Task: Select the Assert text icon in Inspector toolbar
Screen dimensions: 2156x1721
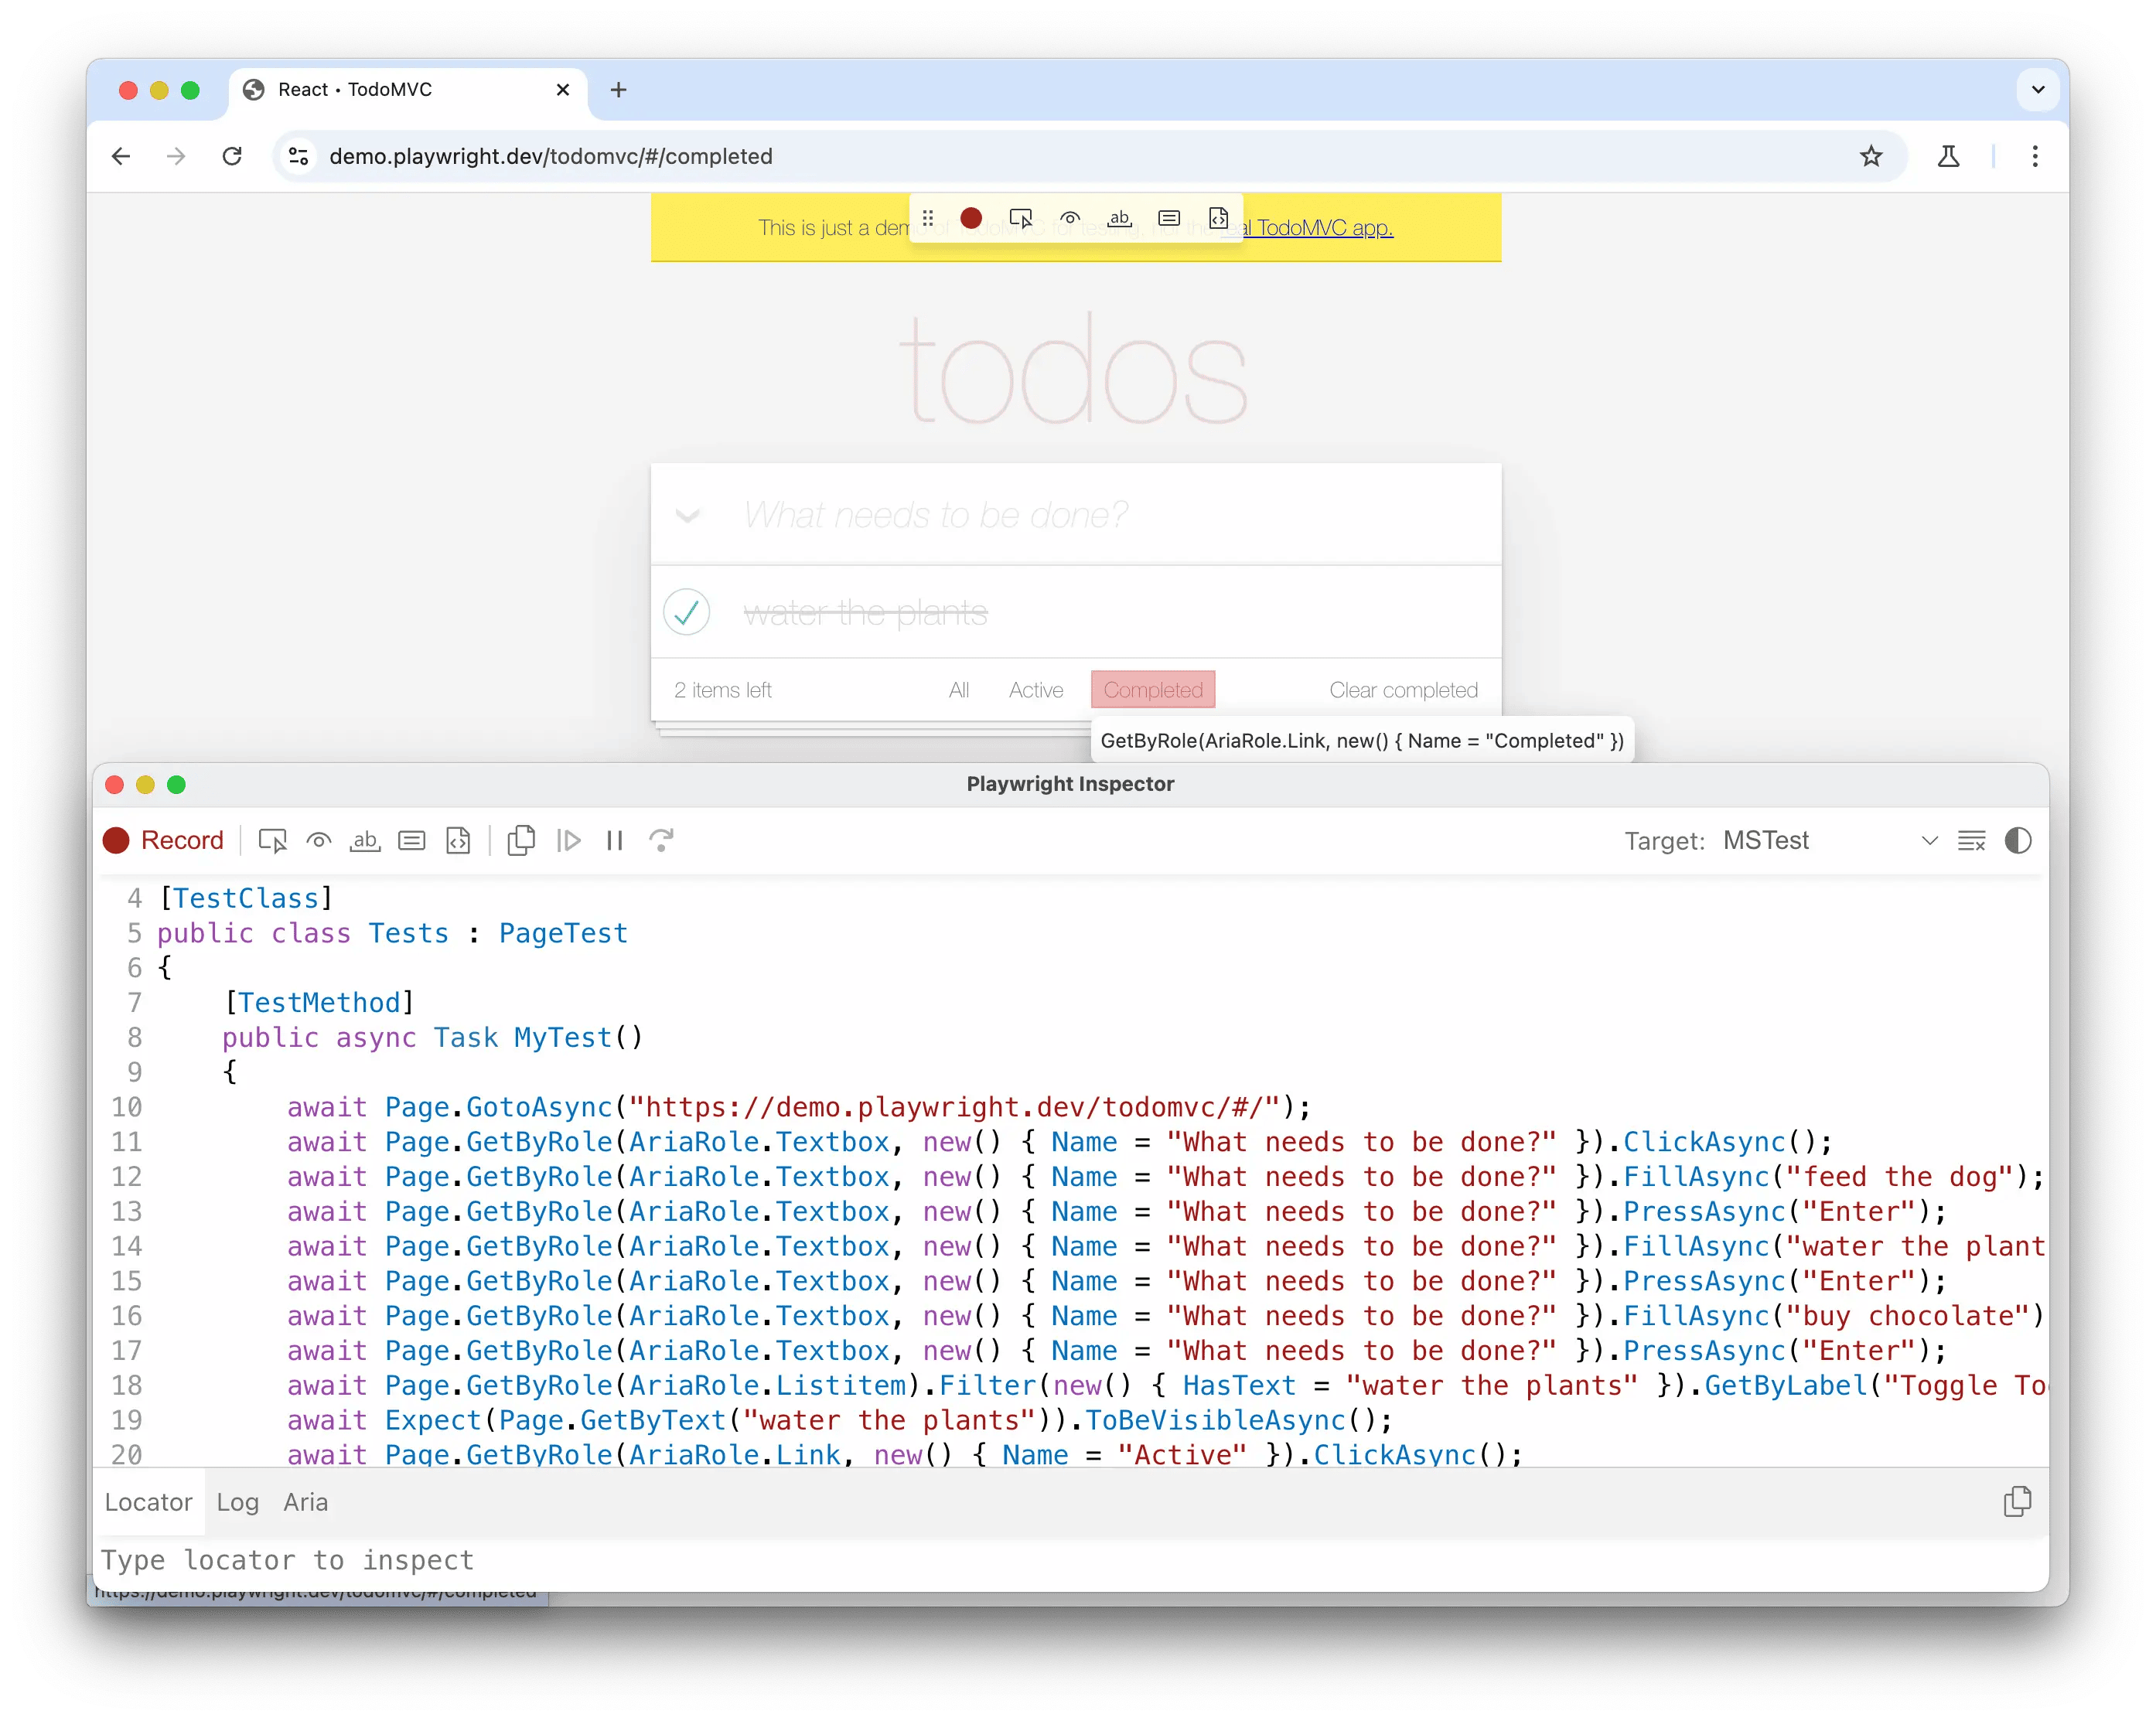Action: [x=365, y=841]
